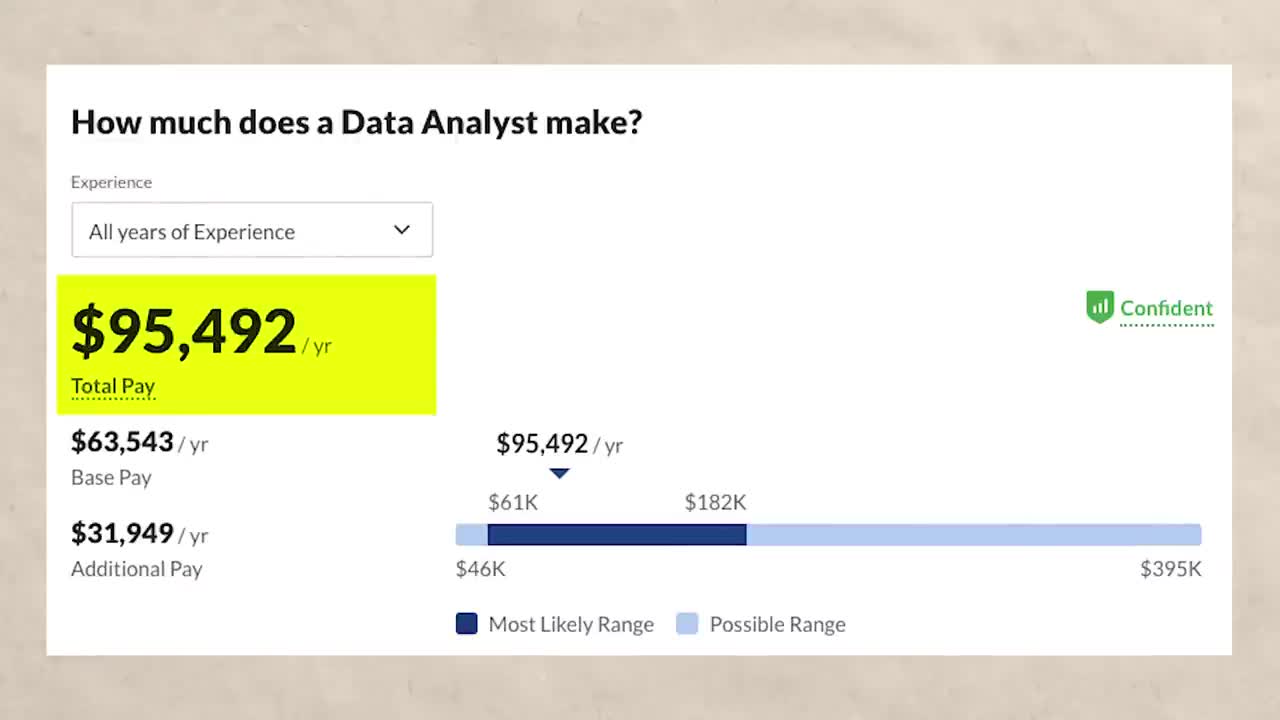
Task: Click the Most Likely Range legend label
Action: (571, 624)
